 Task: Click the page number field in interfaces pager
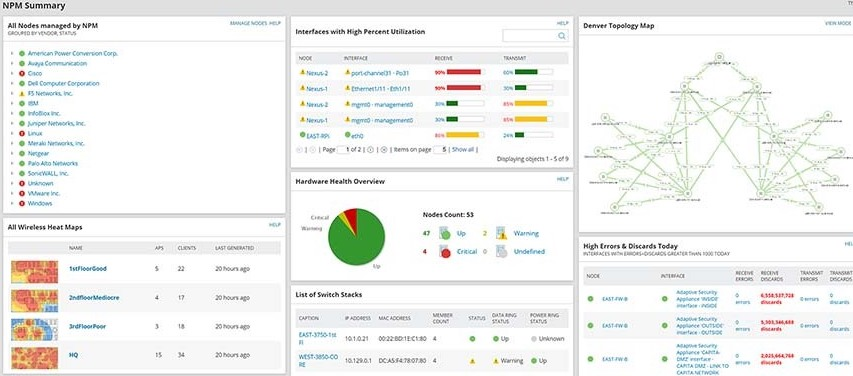343,150
